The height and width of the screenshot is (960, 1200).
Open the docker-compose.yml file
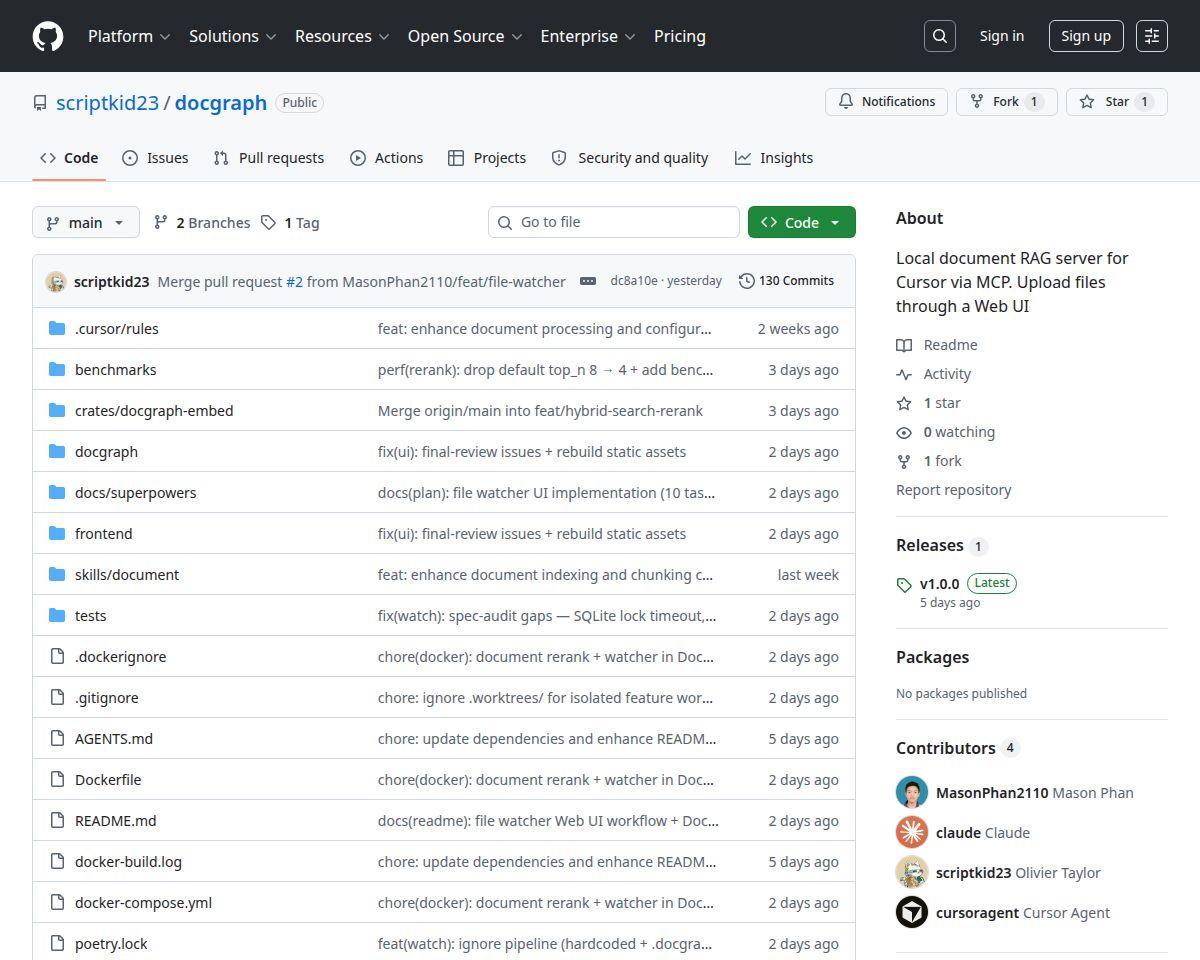tap(143, 902)
